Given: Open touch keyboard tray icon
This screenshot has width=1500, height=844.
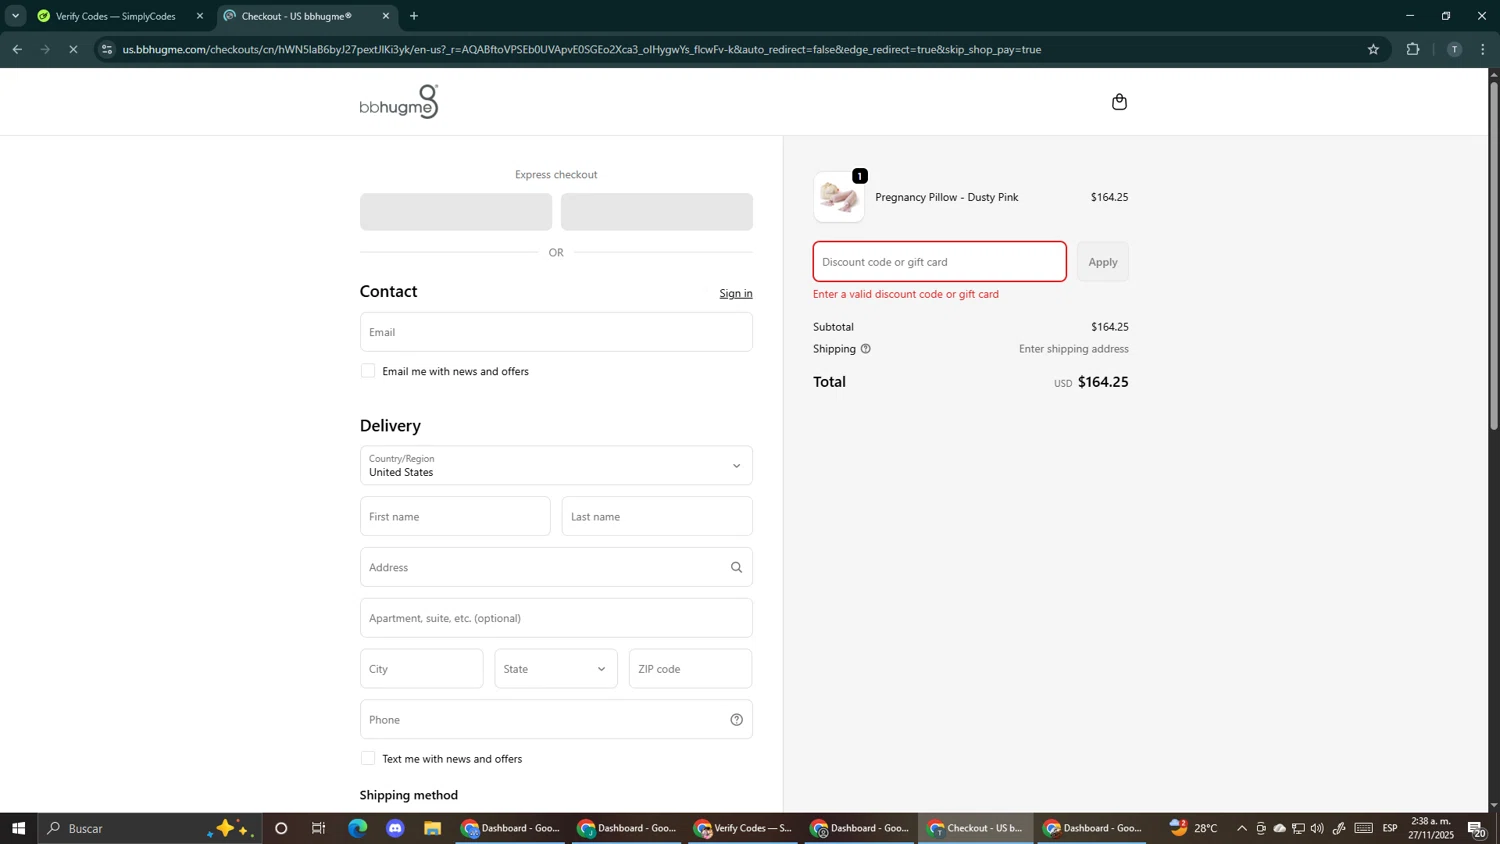Looking at the screenshot, I should tap(1364, 828).
